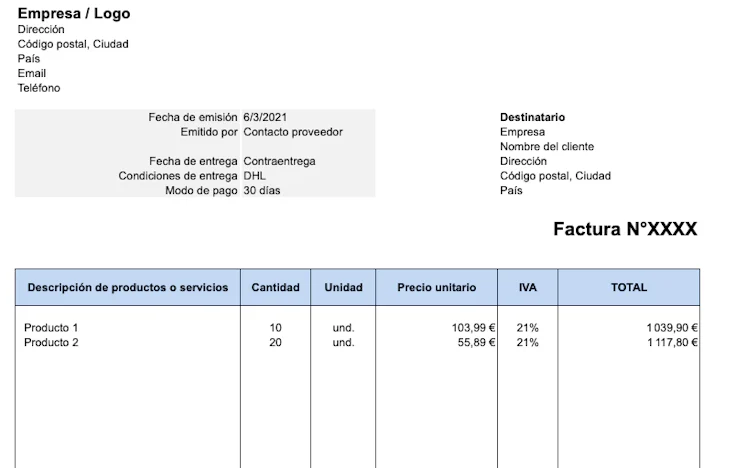Image resolution: width=736 pixels, height=468 pixels.
Task: Select the 30 días payment cell
Action: (261, 190)
